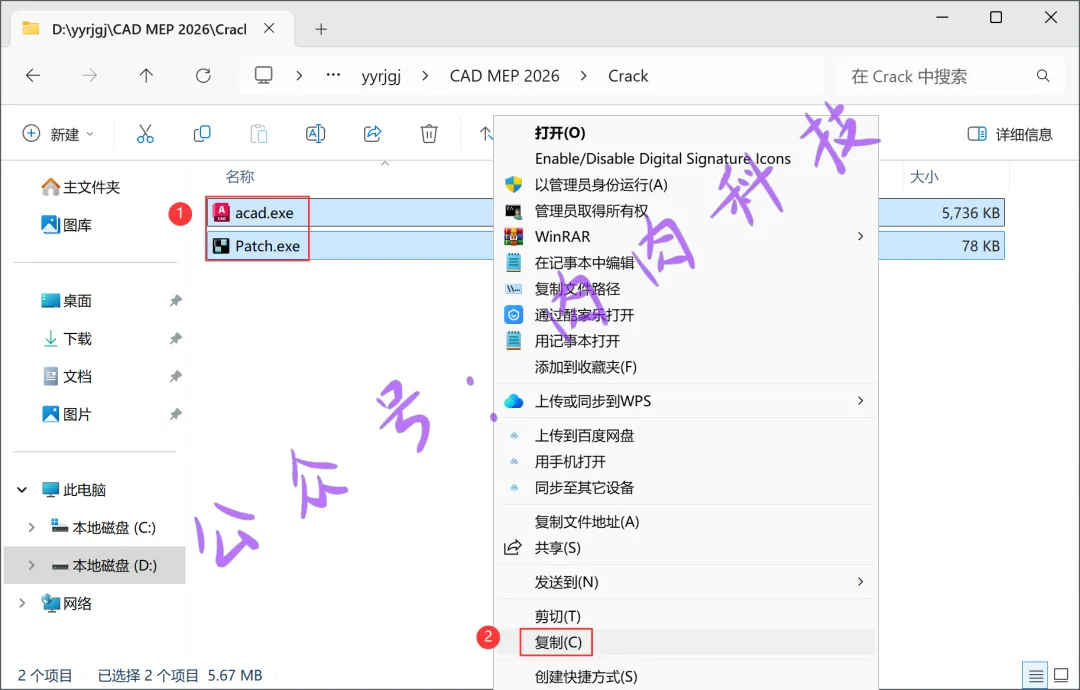Choose 添加到收藏夹(F)
This screenshot has height=690, width=1080.
click(586, 367)
